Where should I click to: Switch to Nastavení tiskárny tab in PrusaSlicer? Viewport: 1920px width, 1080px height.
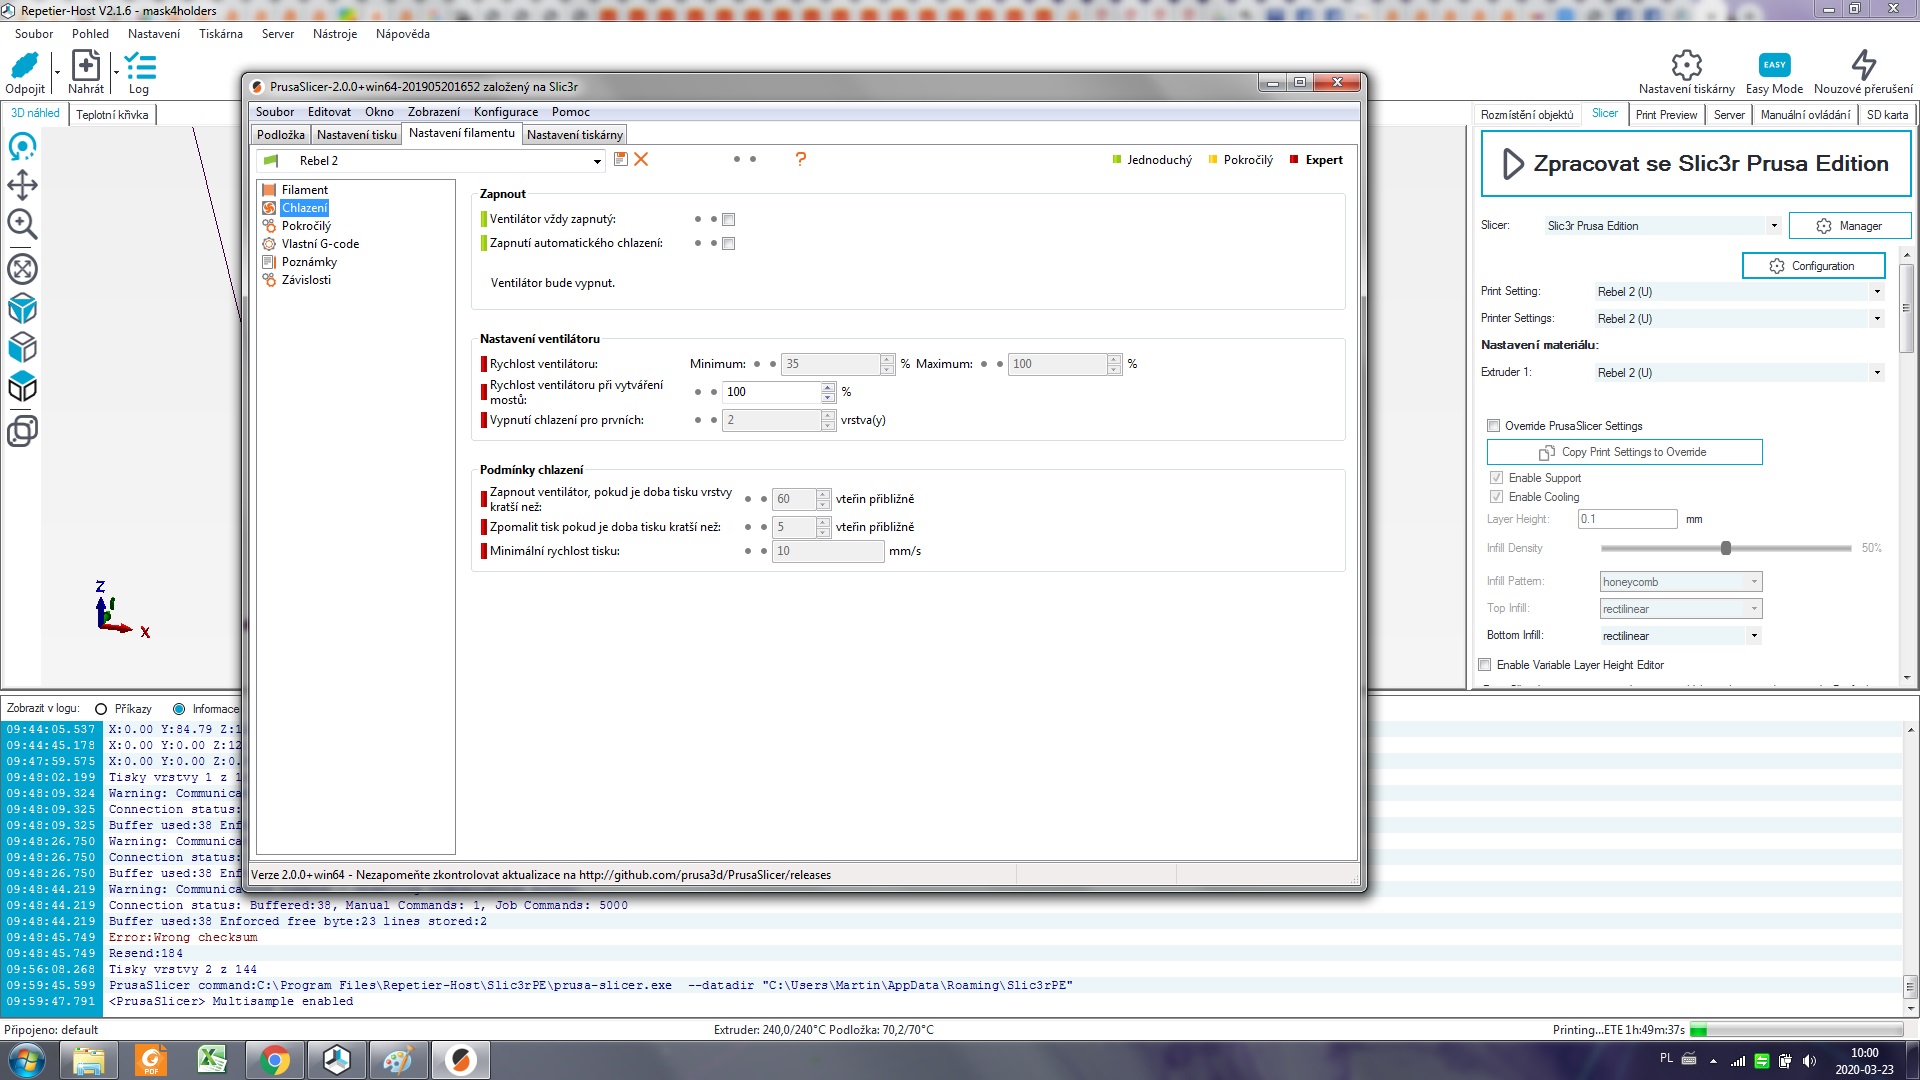574,135
